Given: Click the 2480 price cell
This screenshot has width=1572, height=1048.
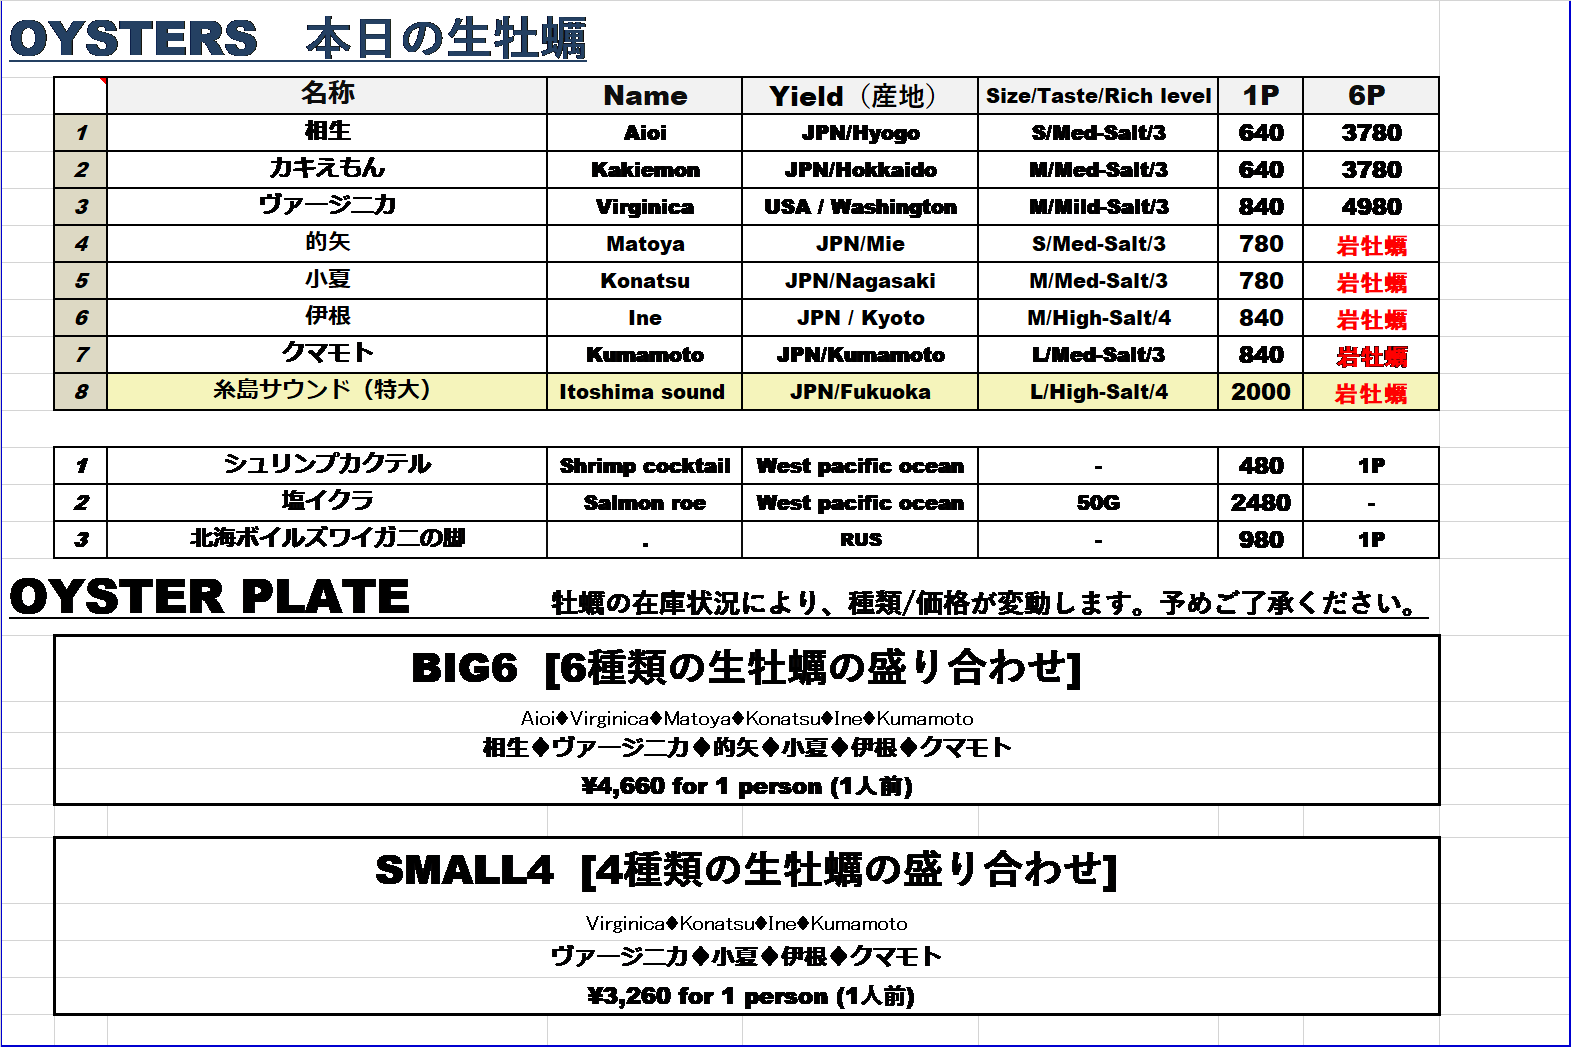Looking at the screenshot, I should [x=1261, y=502].
